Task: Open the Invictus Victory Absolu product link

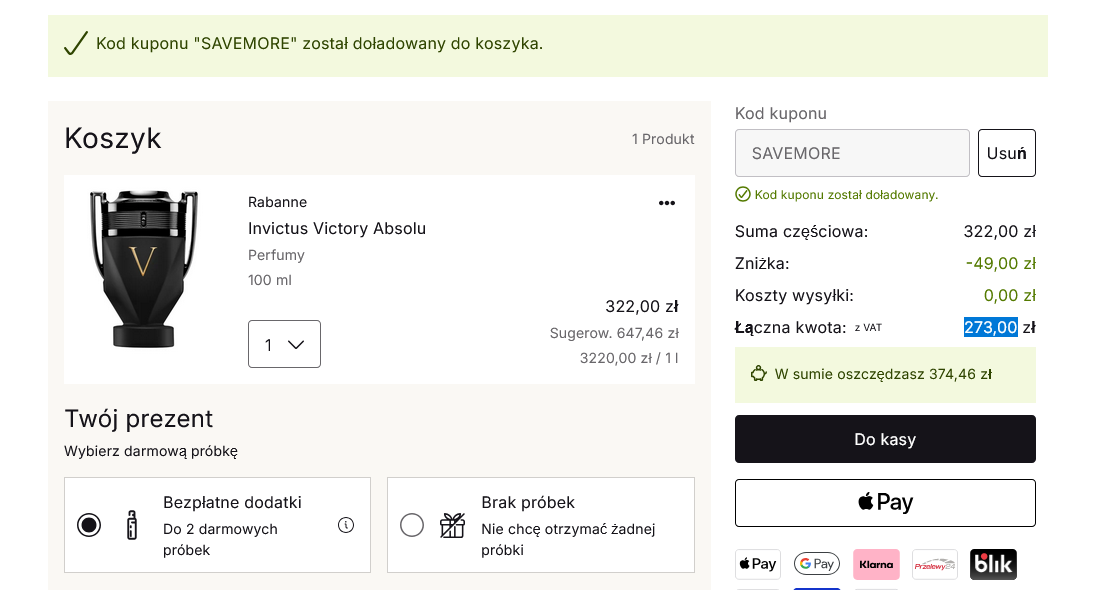Action: click(x=337, y=229)
